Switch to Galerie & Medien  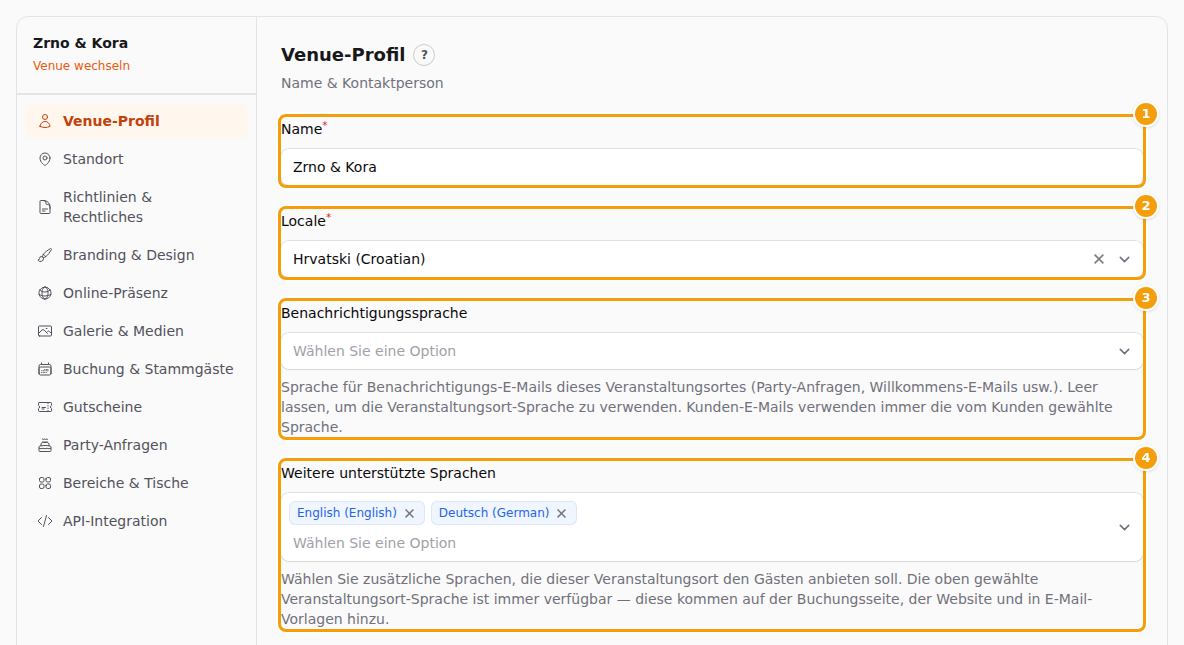(x=136, y=331)
